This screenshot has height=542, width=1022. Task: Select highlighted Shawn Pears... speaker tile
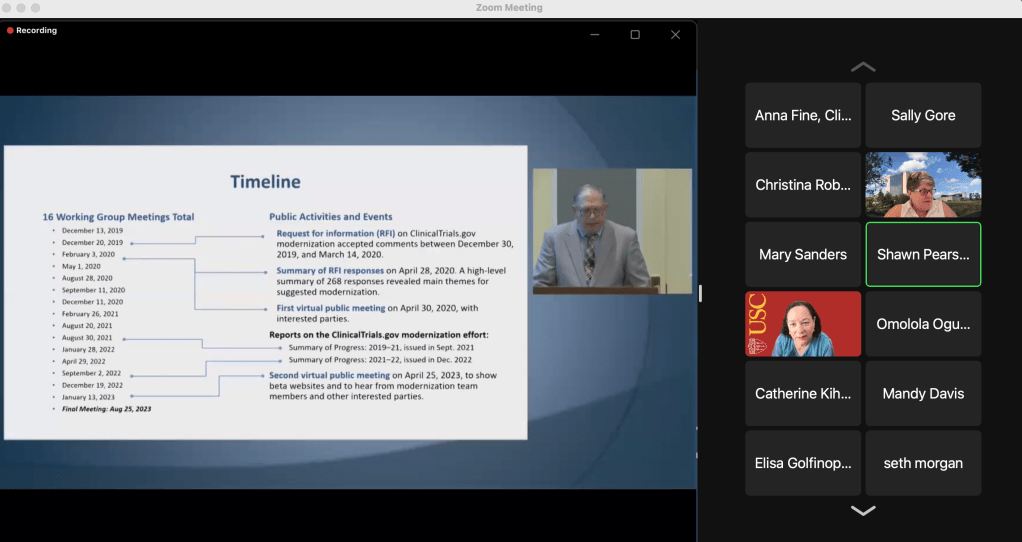coord(923,254)
